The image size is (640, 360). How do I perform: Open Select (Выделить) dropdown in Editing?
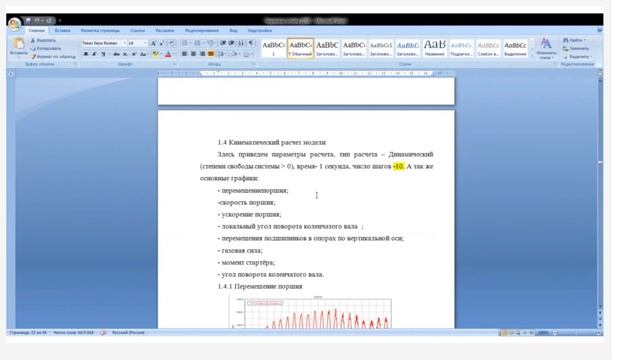coord(578,57)
